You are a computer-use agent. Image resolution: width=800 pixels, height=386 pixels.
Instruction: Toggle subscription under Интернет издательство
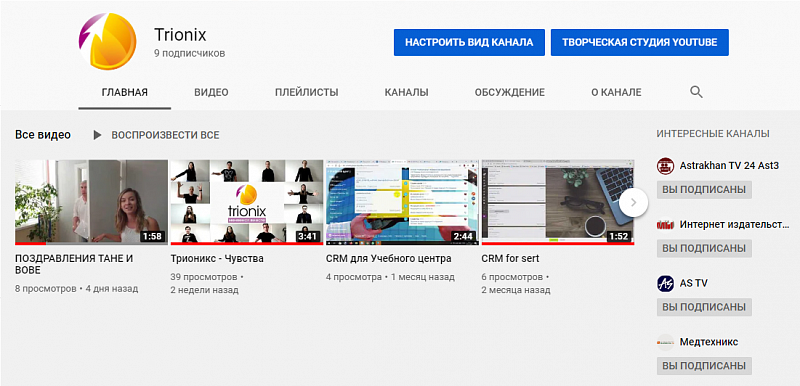[704, 248]
